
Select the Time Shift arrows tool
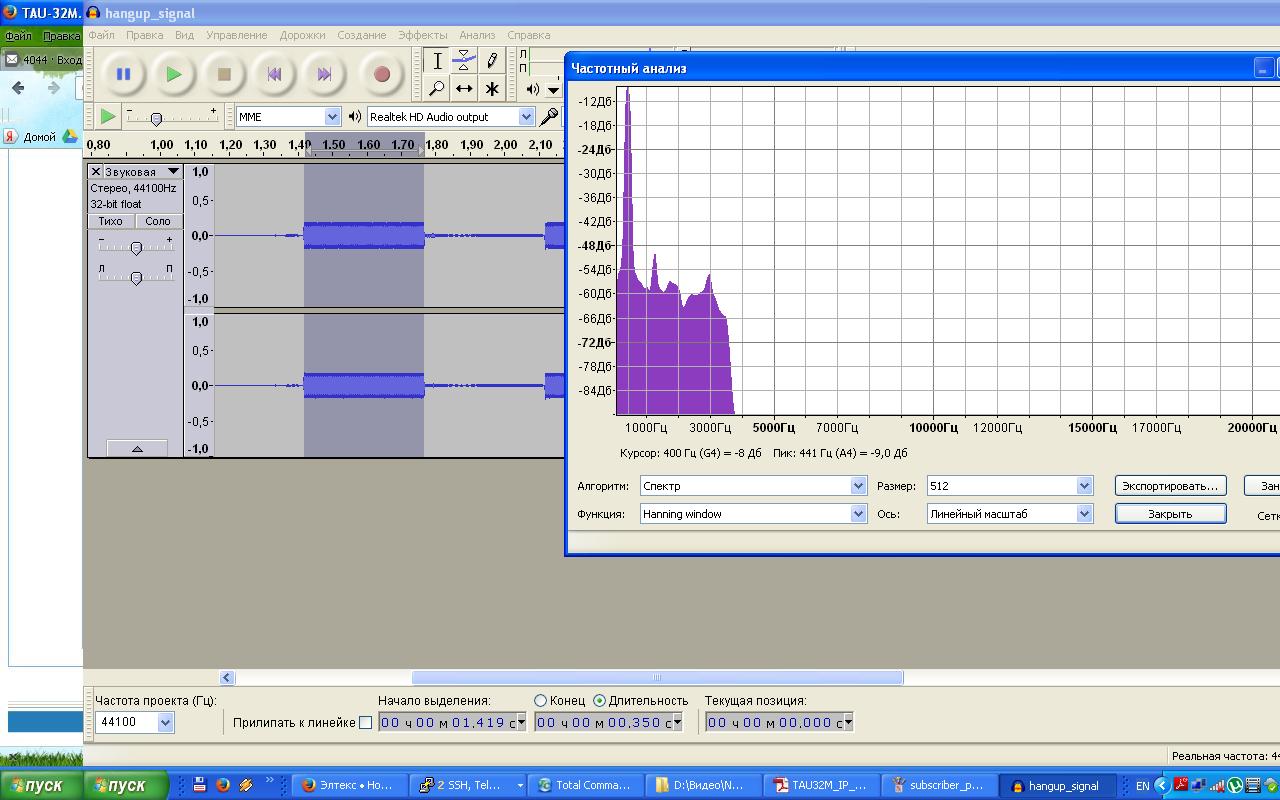(x=464, y=88)
